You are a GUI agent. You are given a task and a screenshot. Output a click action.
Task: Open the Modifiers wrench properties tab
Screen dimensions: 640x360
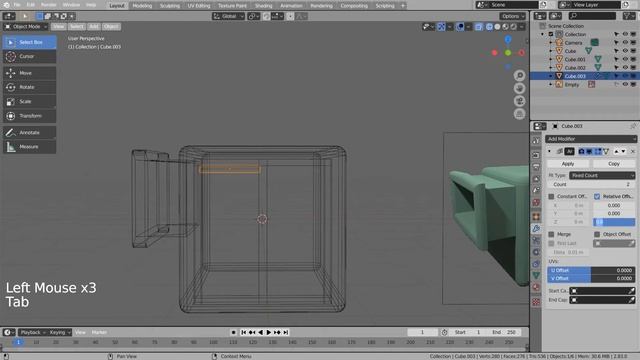[536, 229]
